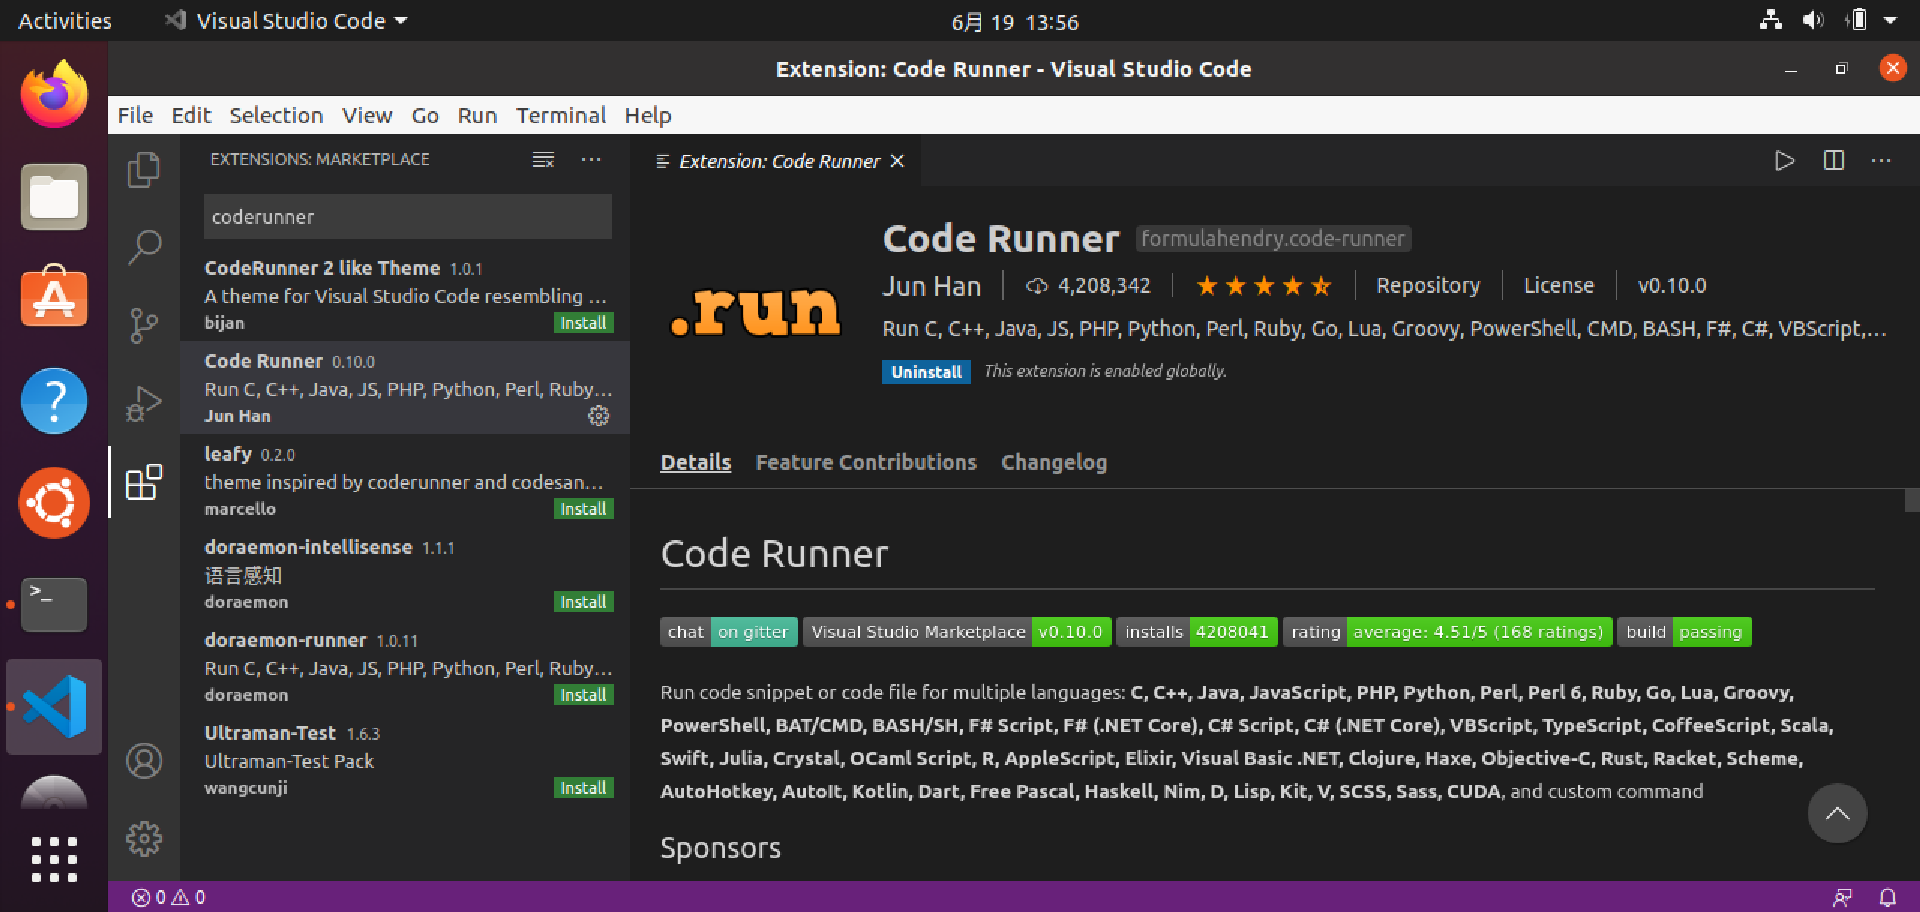Open the Help menu
Viewport: 1920px width, 912px height.
pos(648,116)
